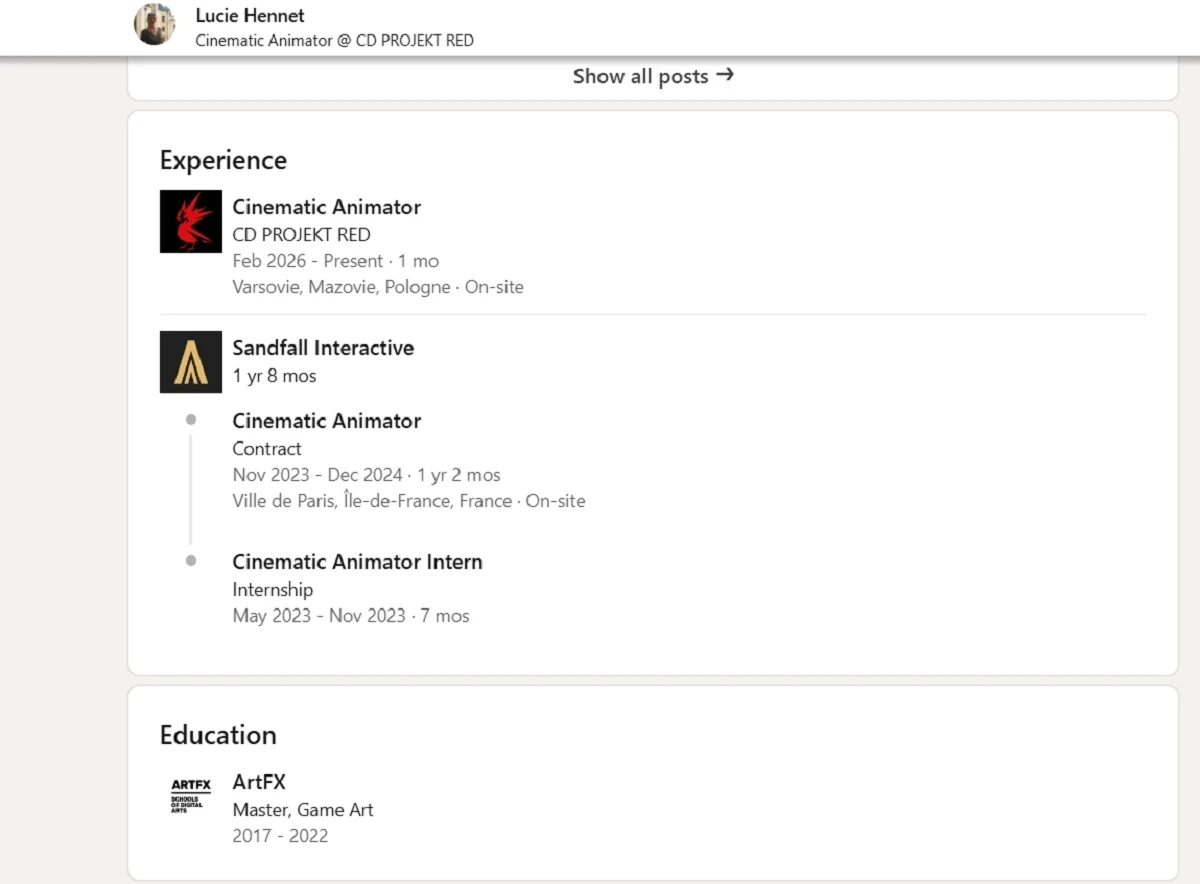Click Lucie Hennet's profile photo in header

point(155,25)
